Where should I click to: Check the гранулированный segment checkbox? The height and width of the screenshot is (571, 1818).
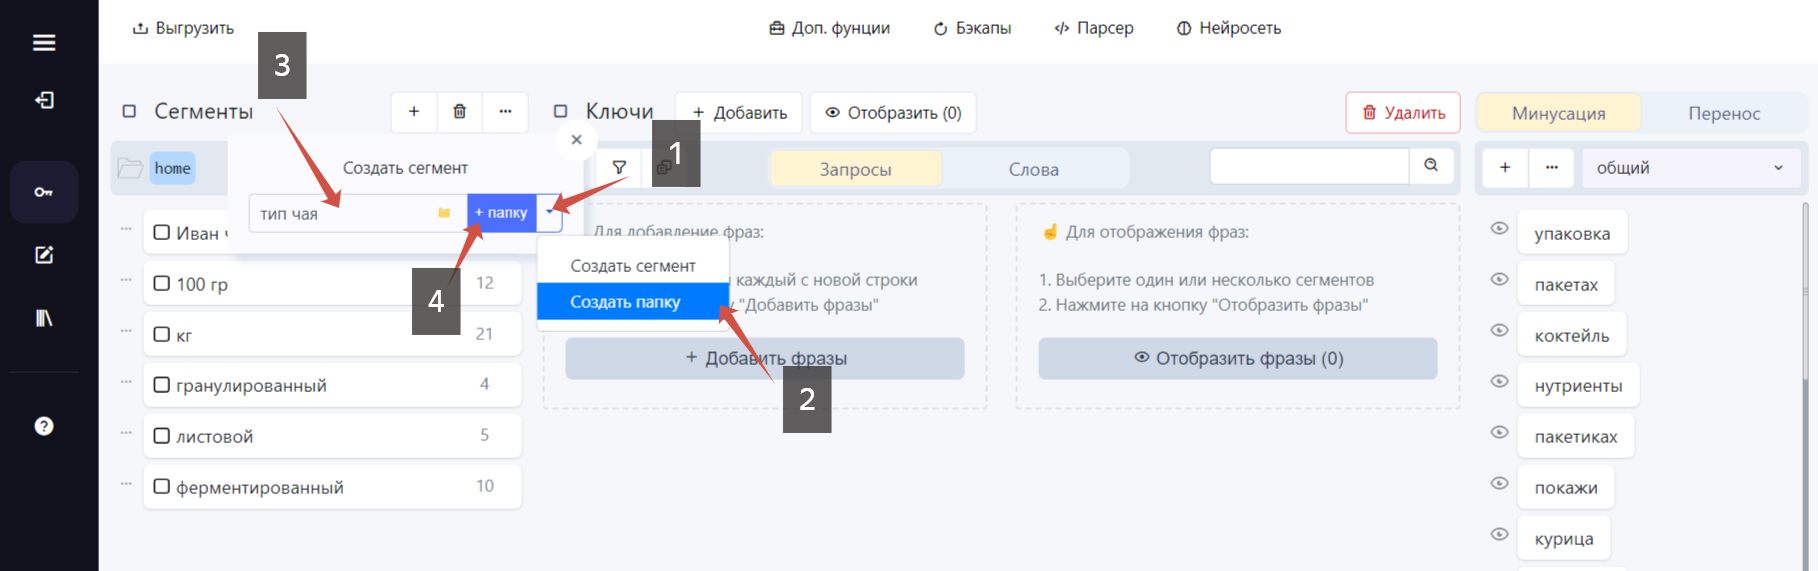[x=162, y=385]
